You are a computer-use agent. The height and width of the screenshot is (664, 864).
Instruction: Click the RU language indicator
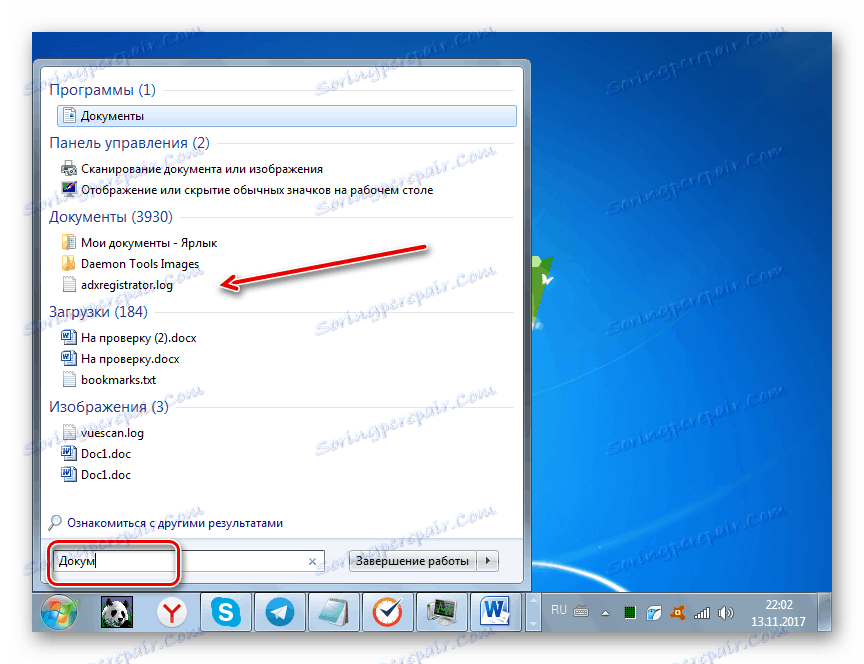coord(558,610)
